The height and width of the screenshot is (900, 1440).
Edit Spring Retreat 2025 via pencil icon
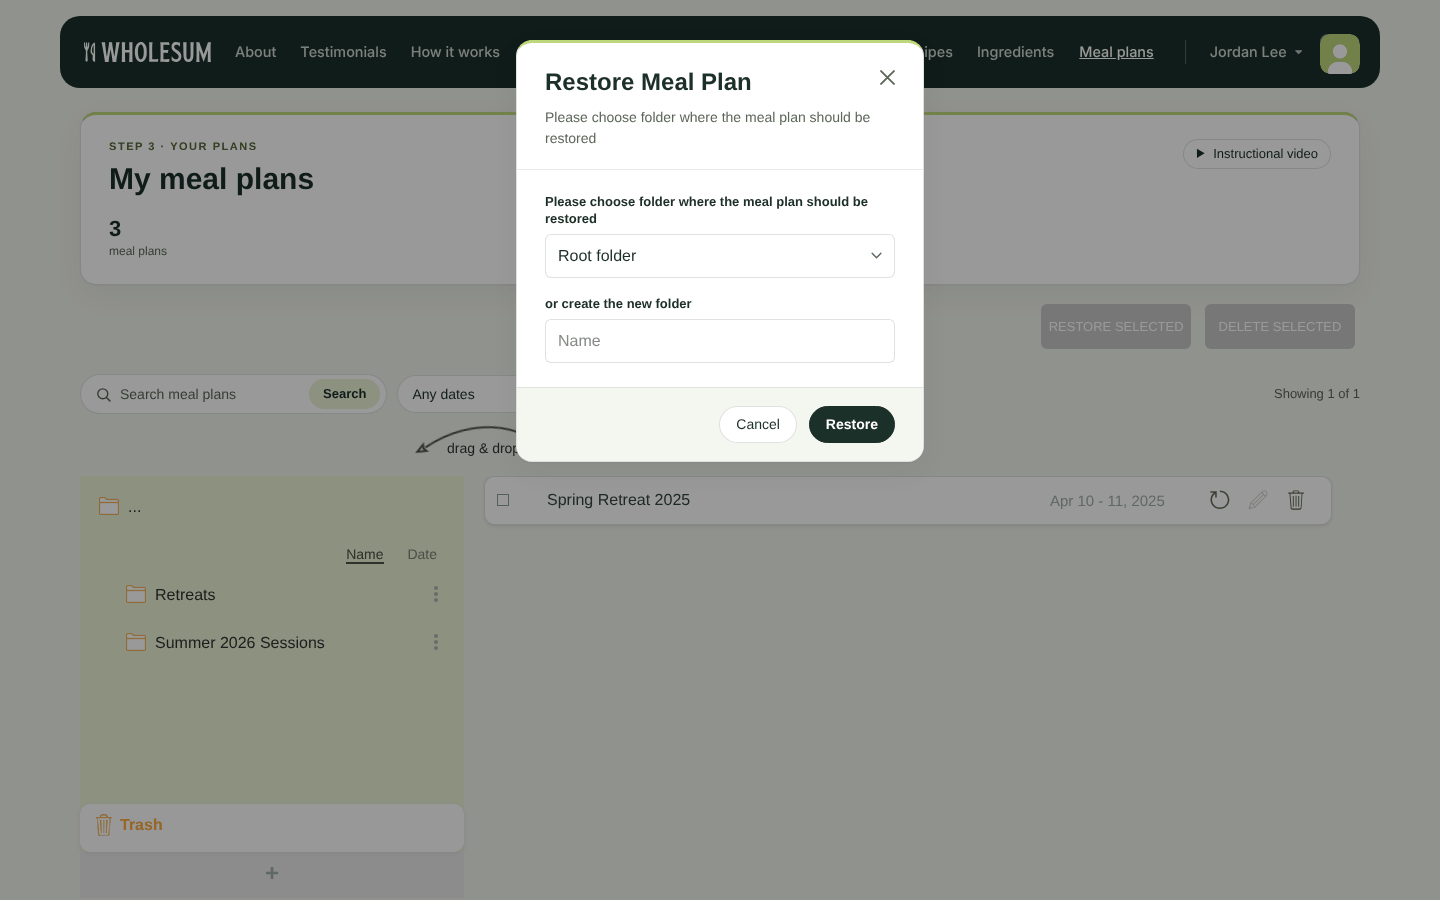pos(1258,500)
